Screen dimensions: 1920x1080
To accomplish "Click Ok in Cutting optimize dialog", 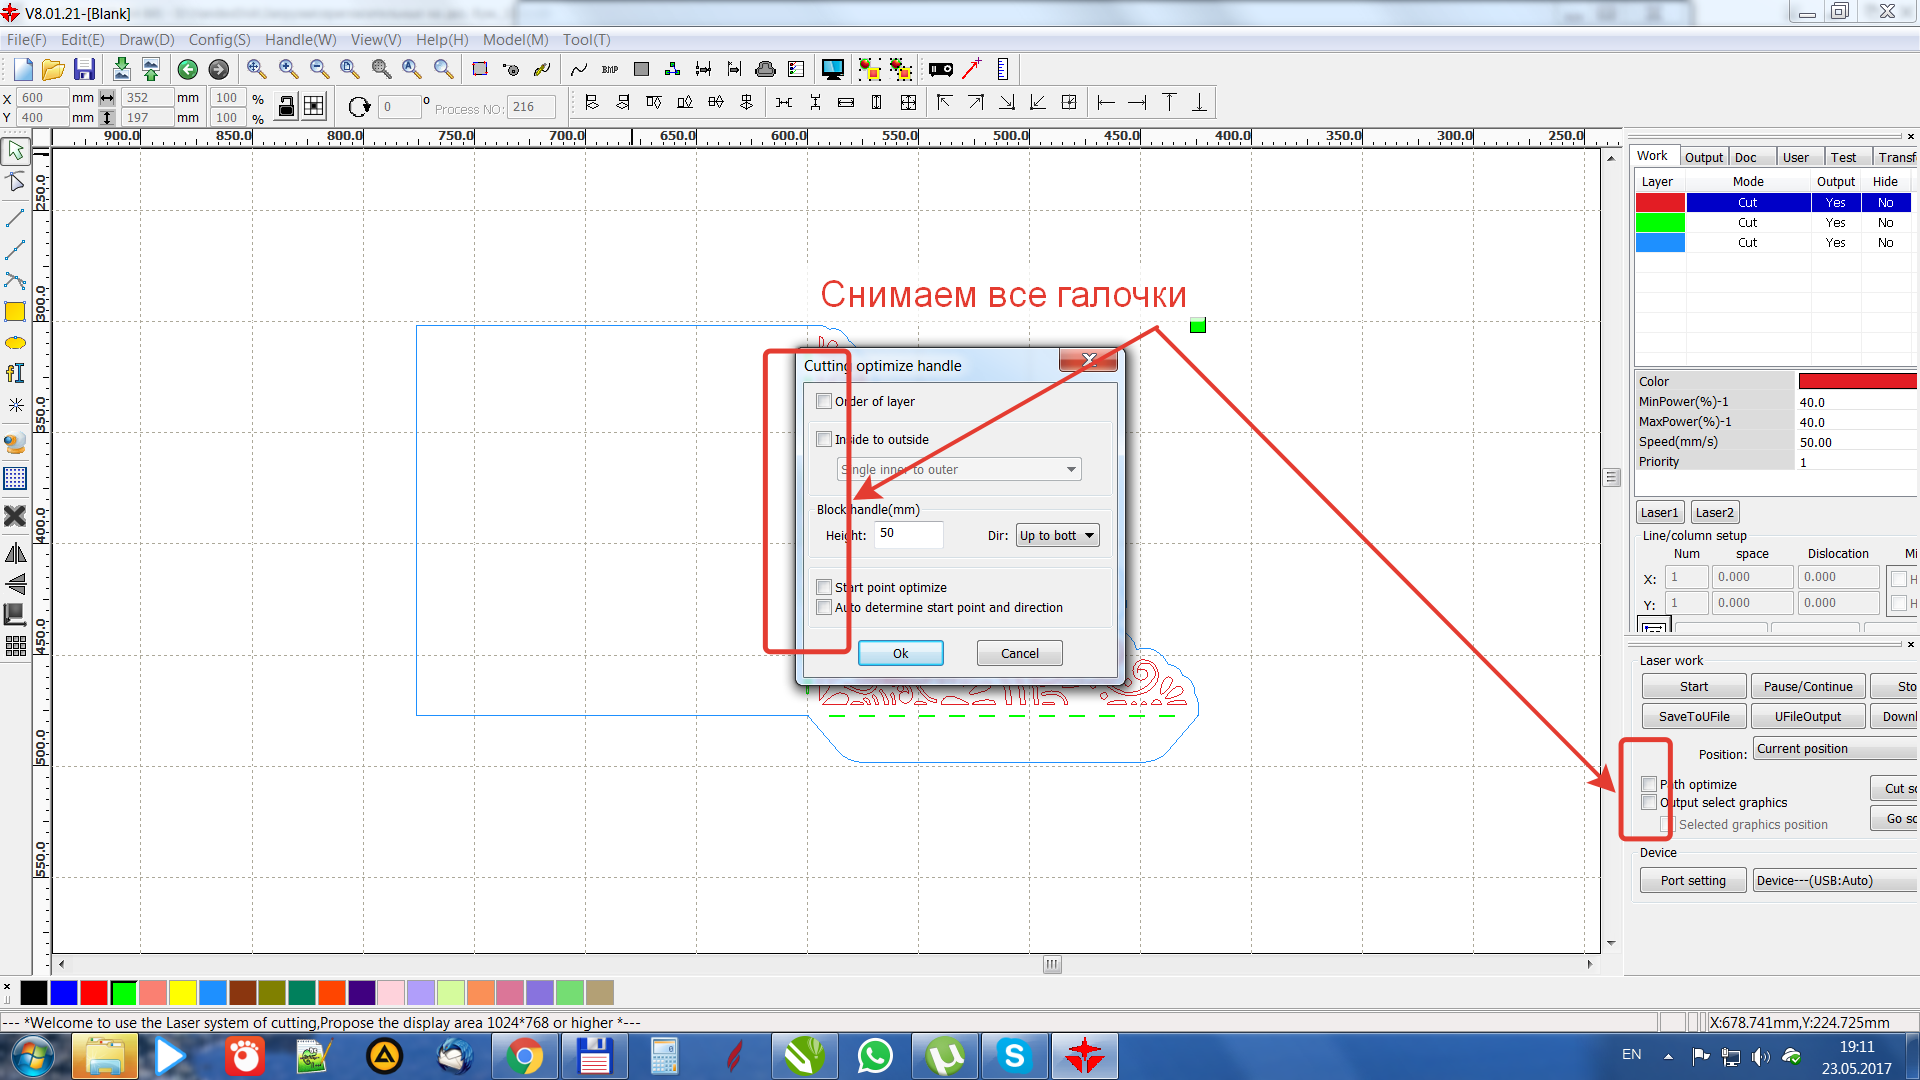I will [900, 653].
